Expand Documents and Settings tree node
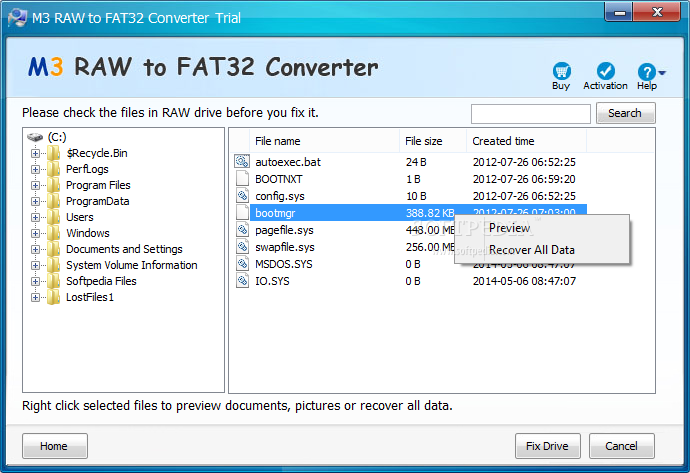The height and width of the screenshot is (473, 690). pyautogui.click(x=35, y=249)
